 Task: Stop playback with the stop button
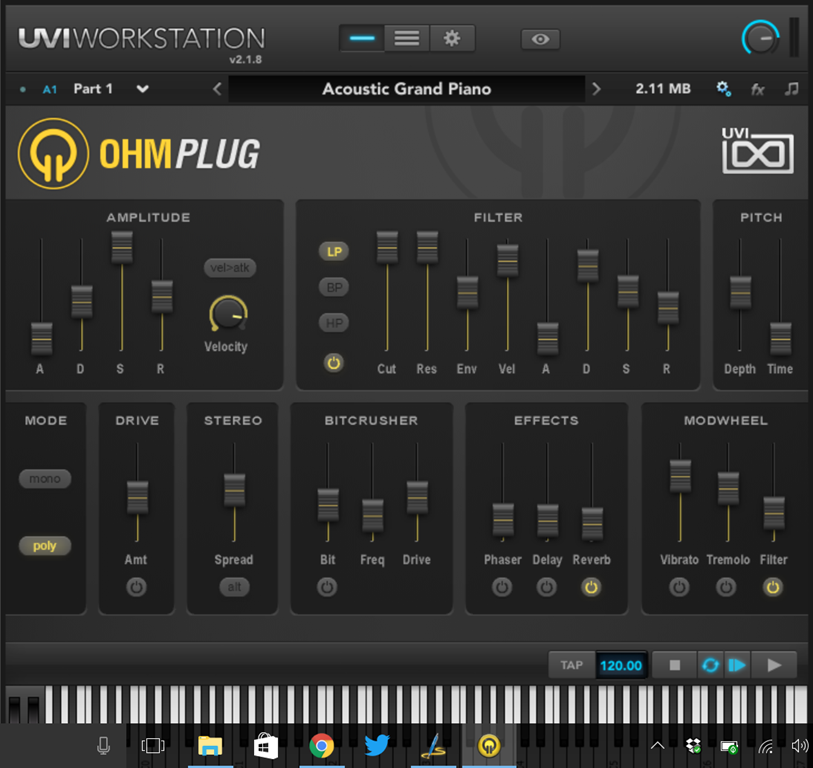tap(674, 665)
